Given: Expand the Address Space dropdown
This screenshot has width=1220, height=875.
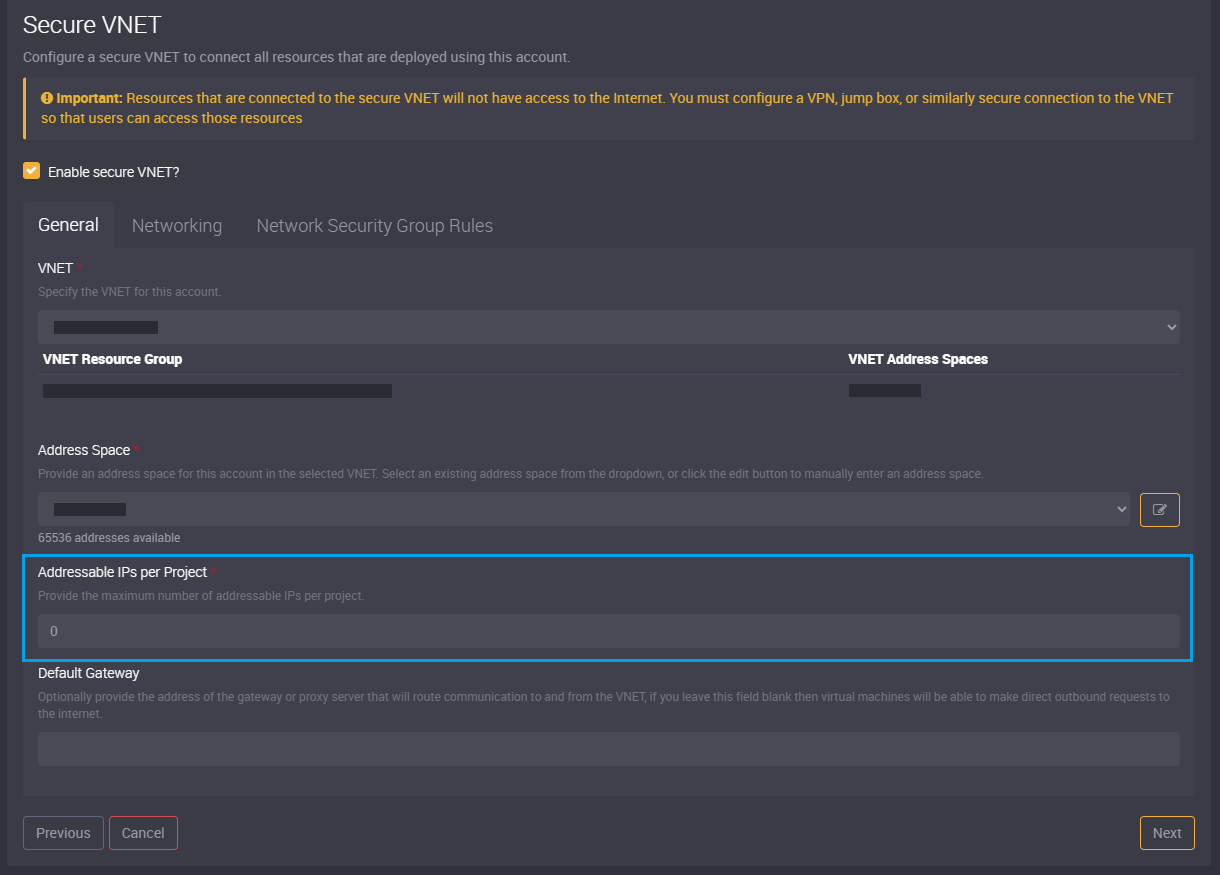Looking at the screenshot, I should tap(584, 509).
